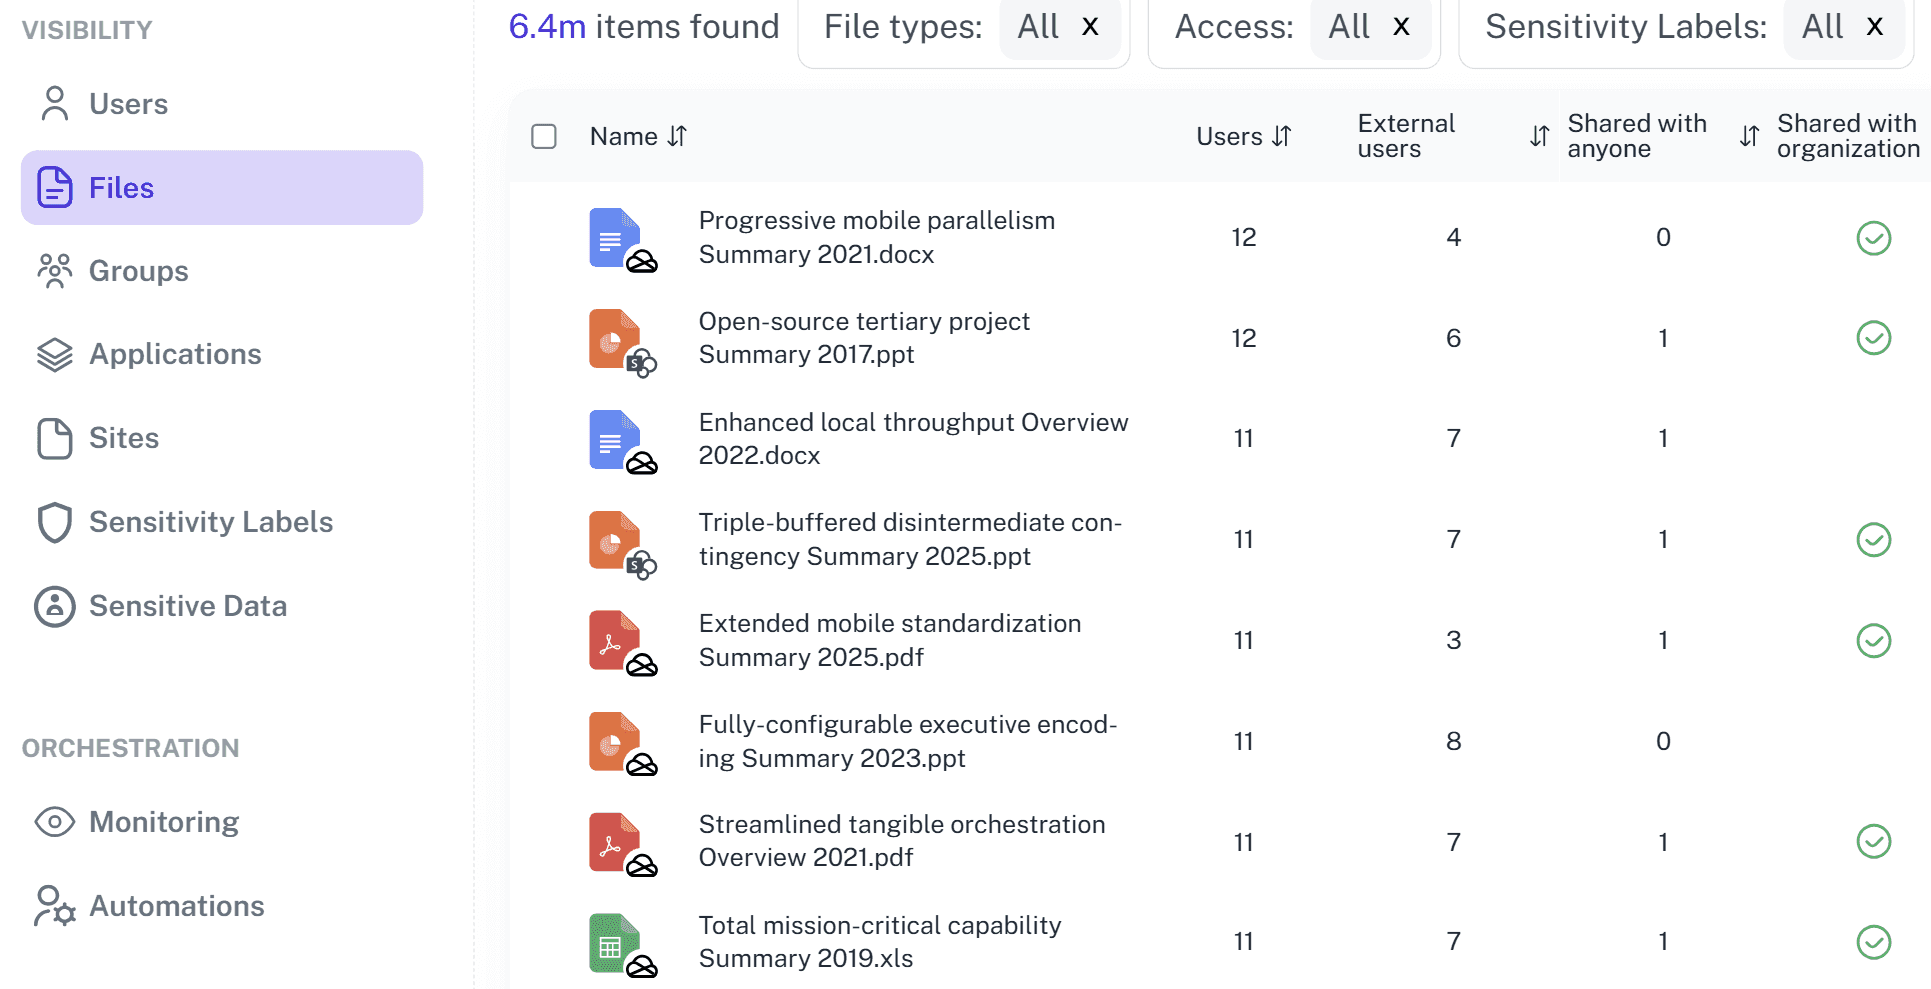Open Sensitive Data using its icon
This screenshot has width=1931, height=989.
[x=54, y=605]
